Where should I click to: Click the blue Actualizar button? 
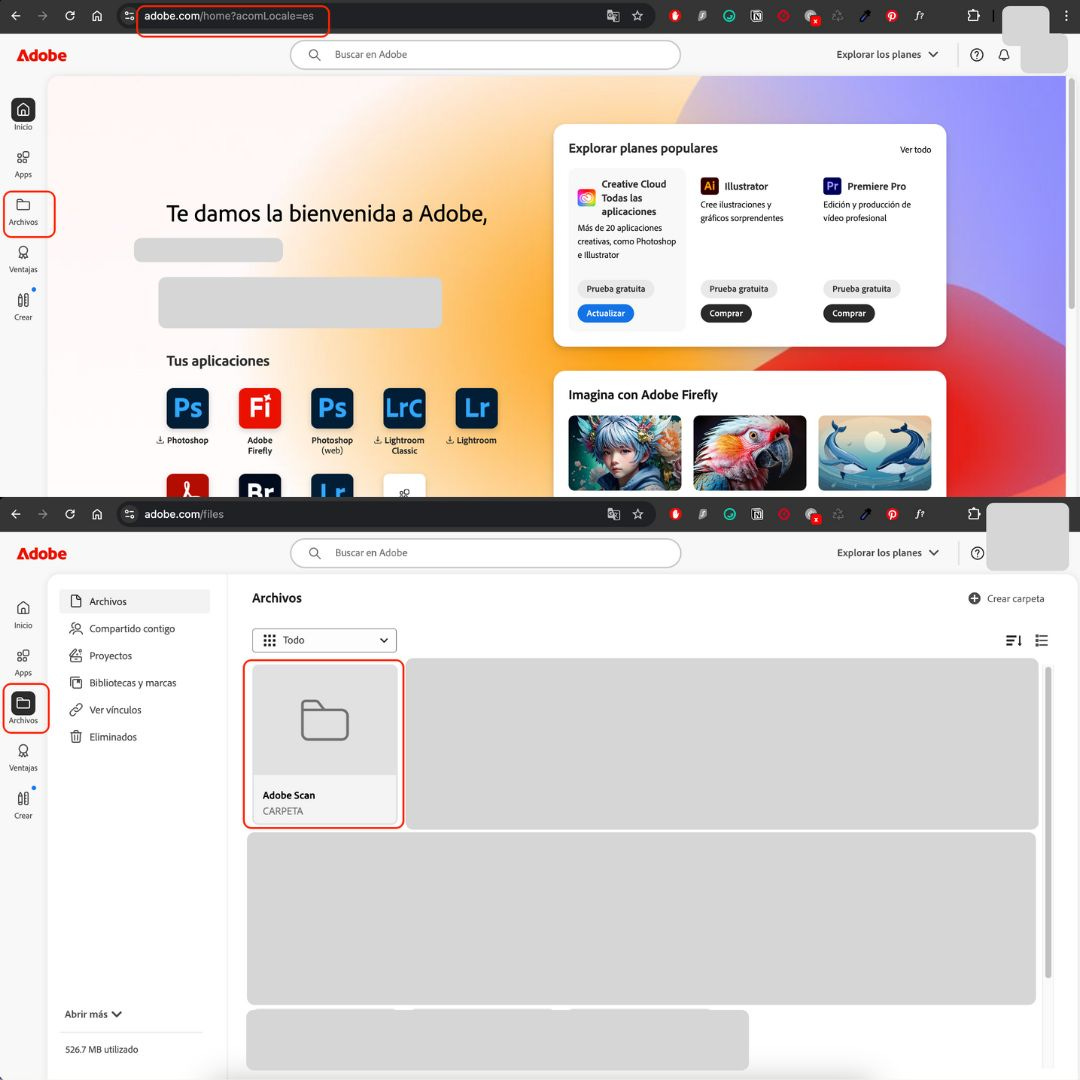pos(605,313)
